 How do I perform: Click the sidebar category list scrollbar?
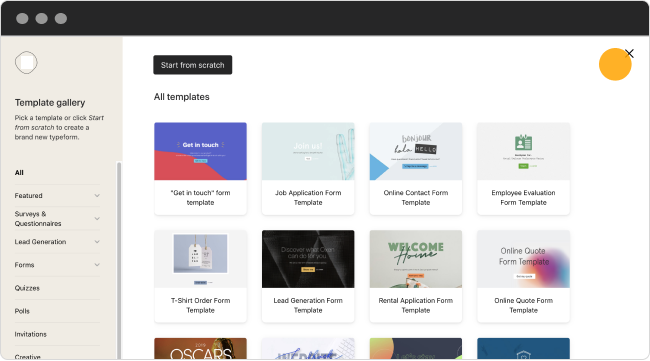(119, 260)
